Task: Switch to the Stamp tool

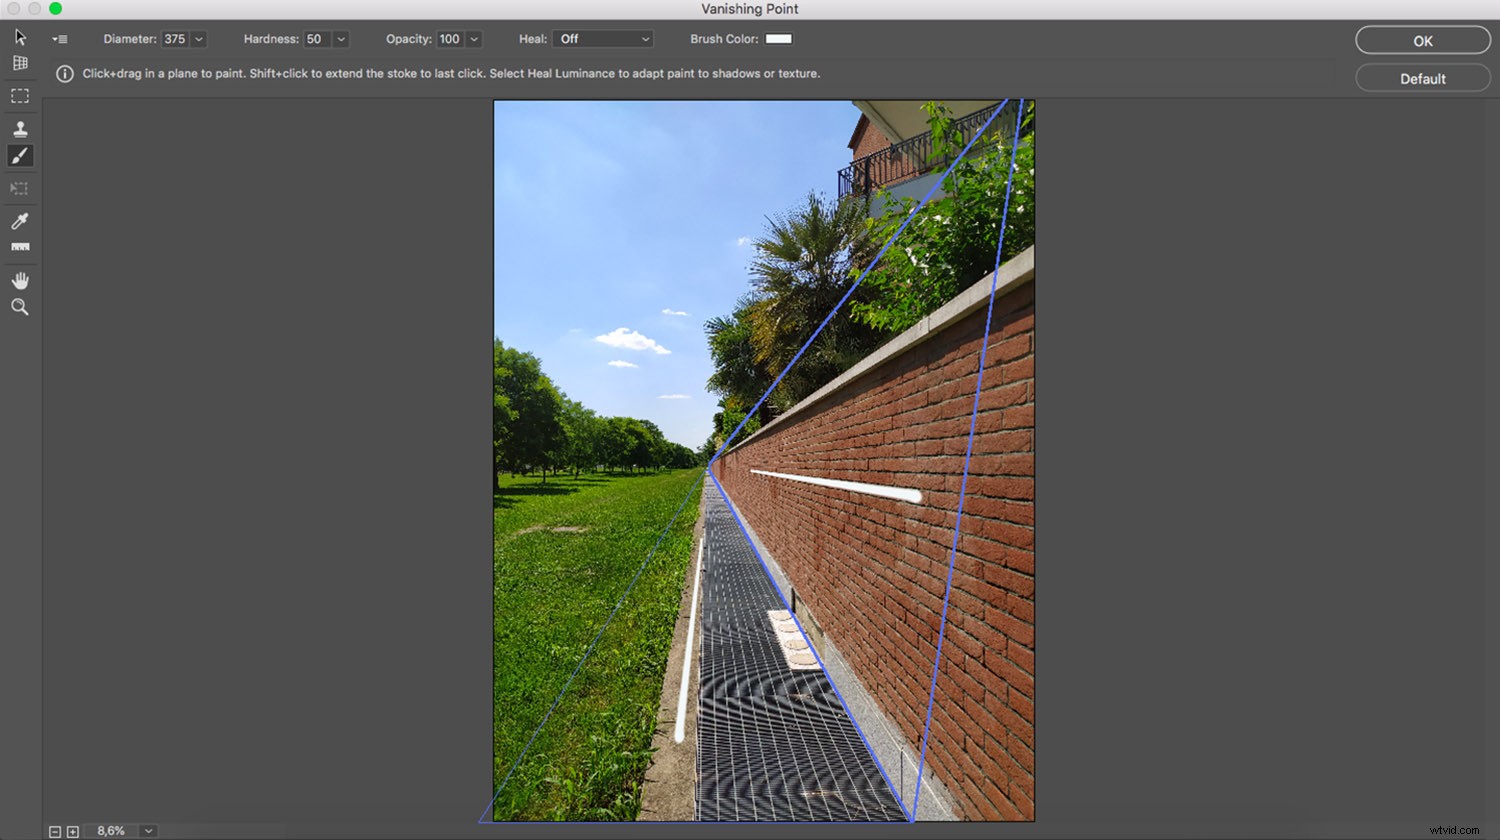Action: point(20,128)
